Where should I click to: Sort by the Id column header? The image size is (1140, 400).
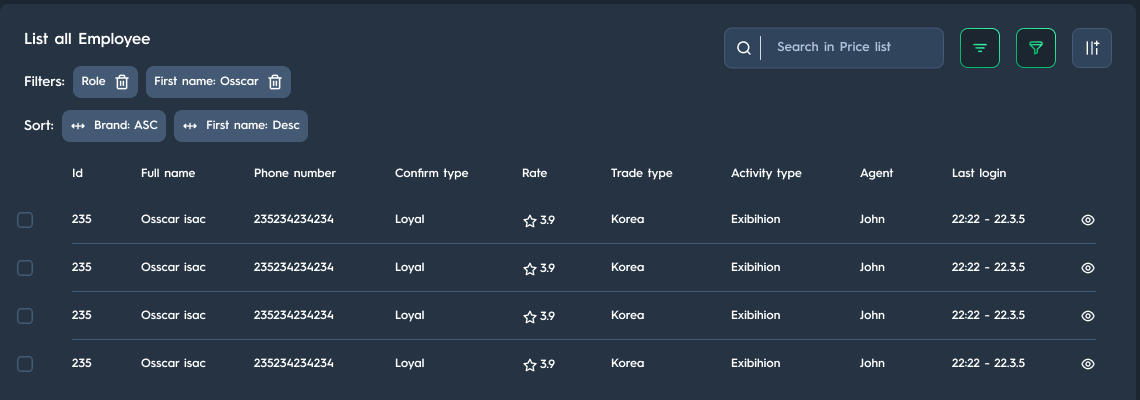77,173
